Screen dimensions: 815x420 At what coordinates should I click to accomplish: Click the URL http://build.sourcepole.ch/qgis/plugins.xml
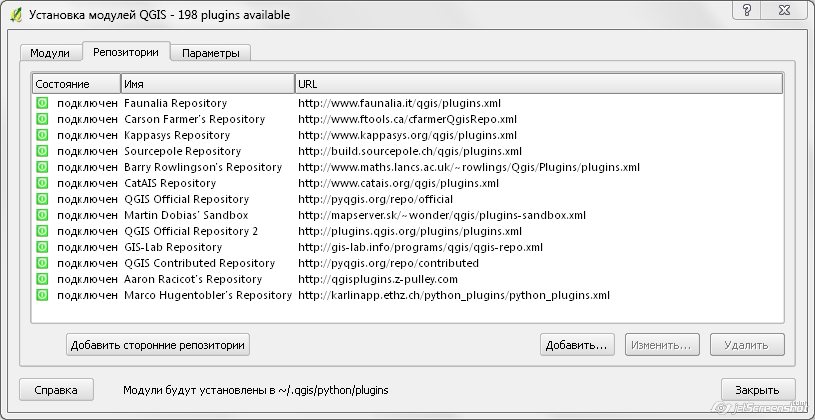[410, 151]
